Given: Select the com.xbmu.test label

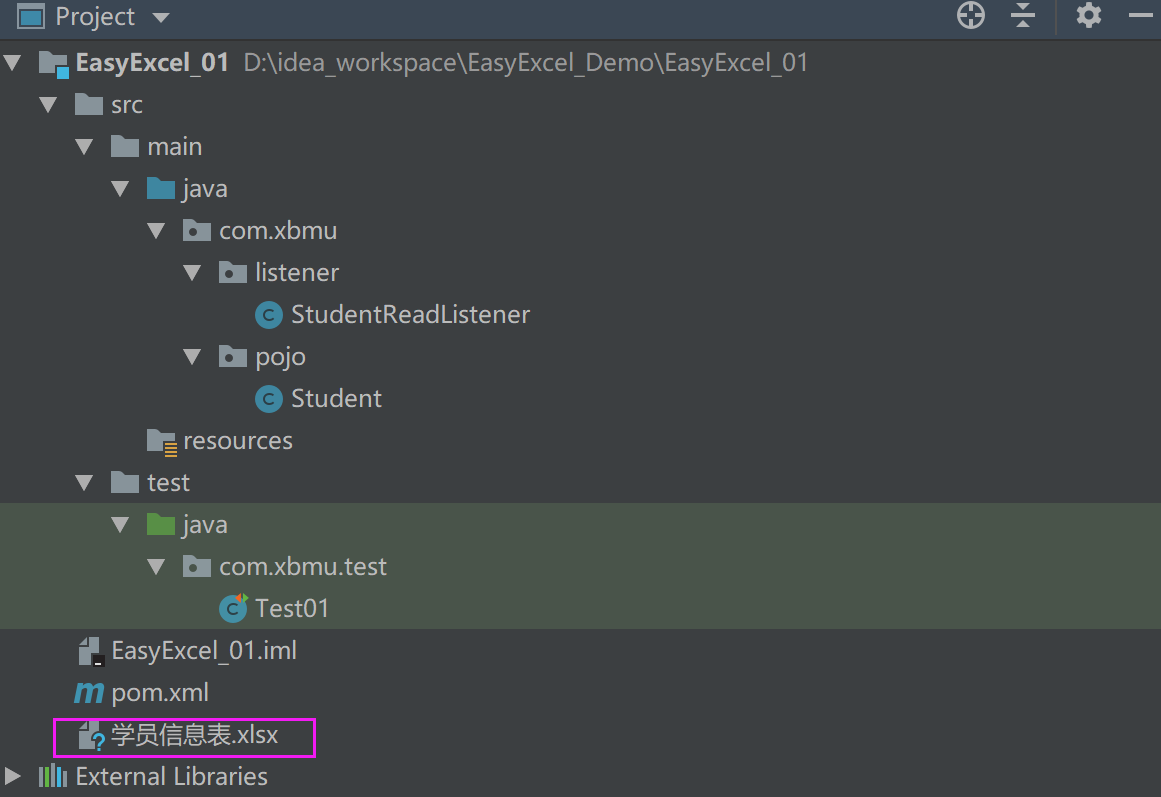Looking at the screenshot, I should pyautogui.click(x=303, y=567).
